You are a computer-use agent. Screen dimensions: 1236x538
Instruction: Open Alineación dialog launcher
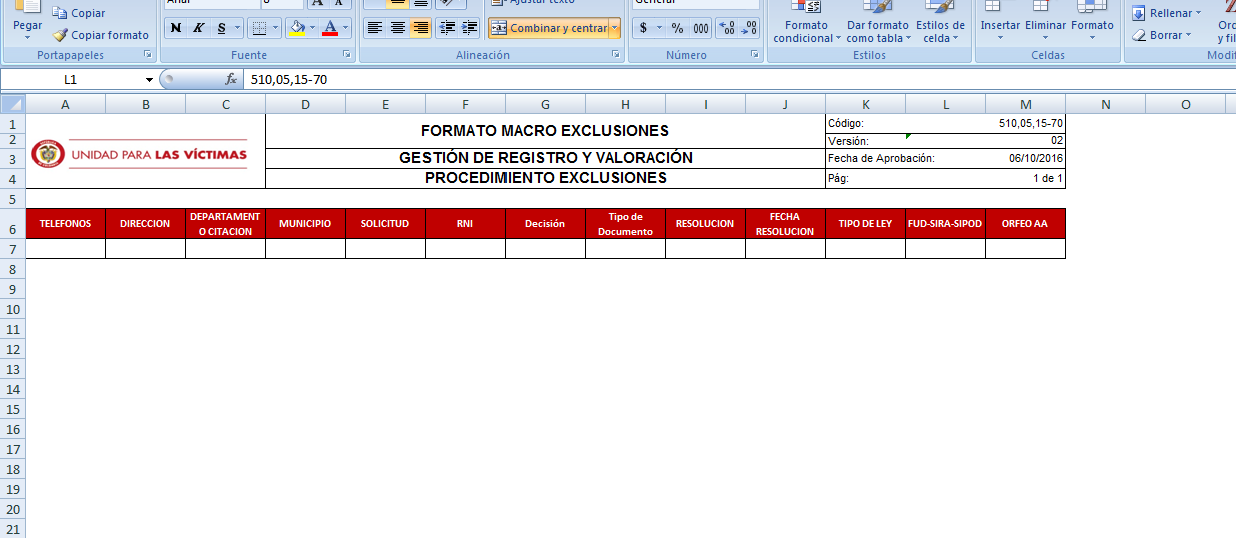616,55
